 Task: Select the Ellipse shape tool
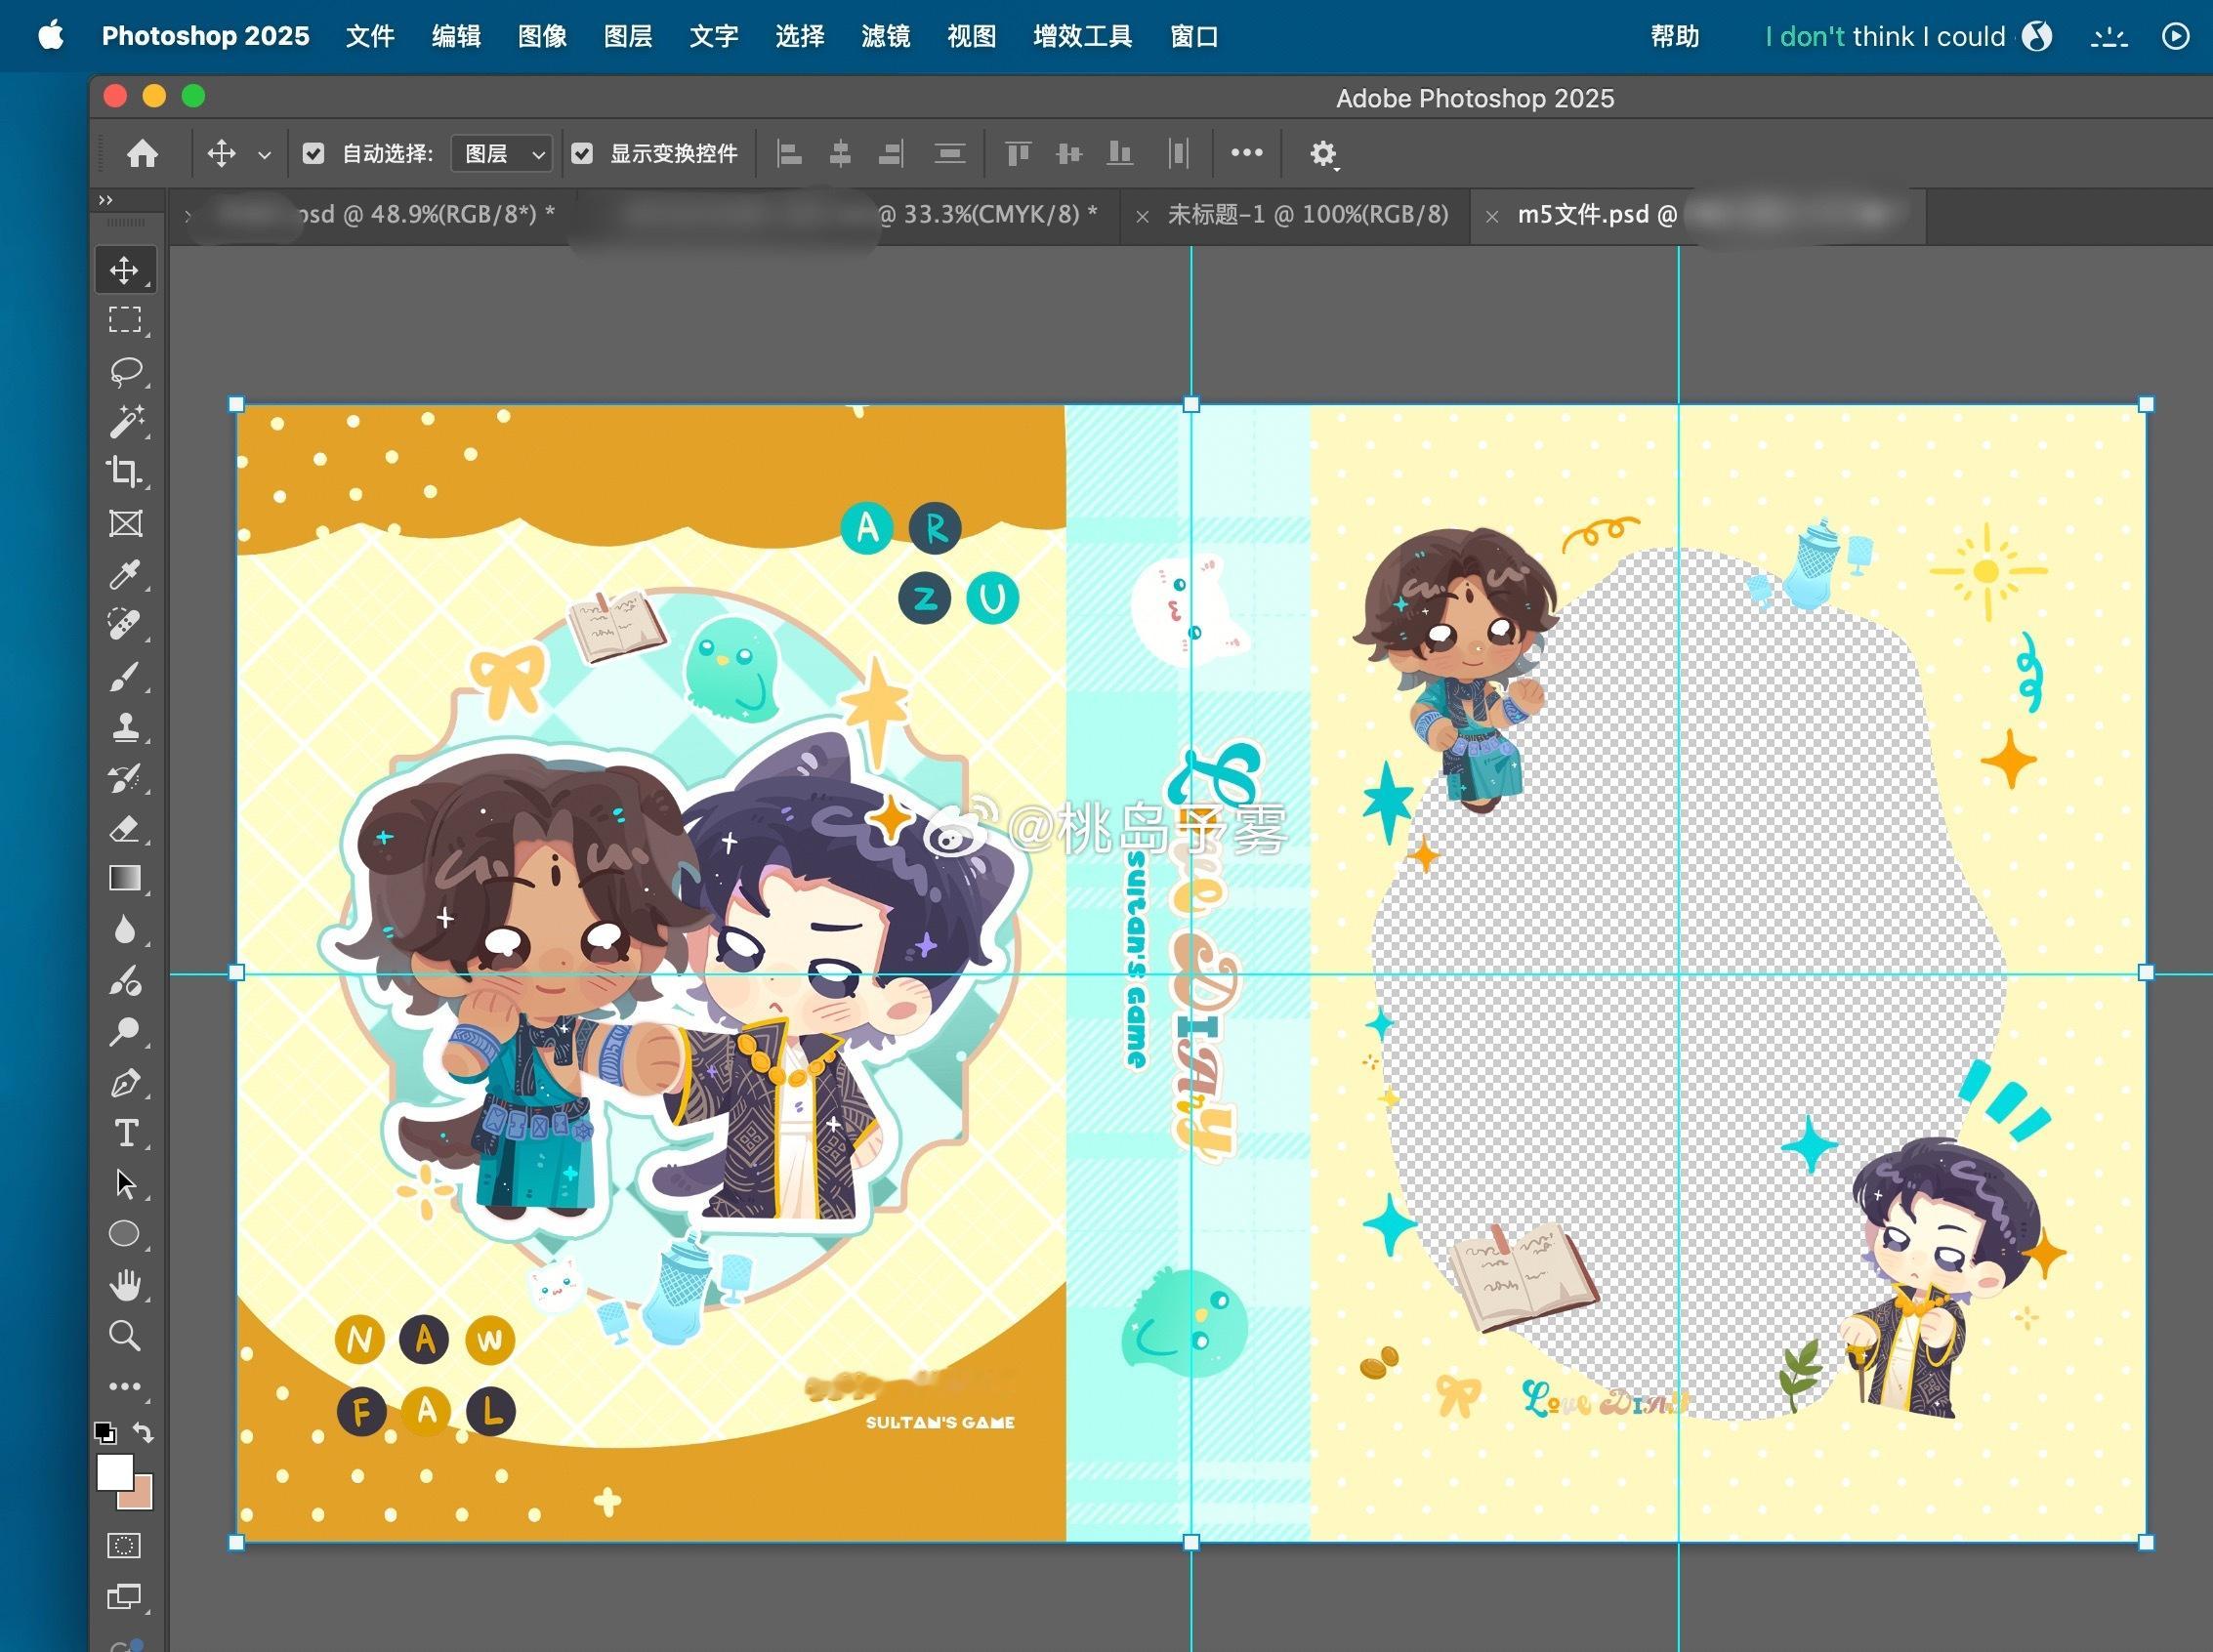point(124,1234)
